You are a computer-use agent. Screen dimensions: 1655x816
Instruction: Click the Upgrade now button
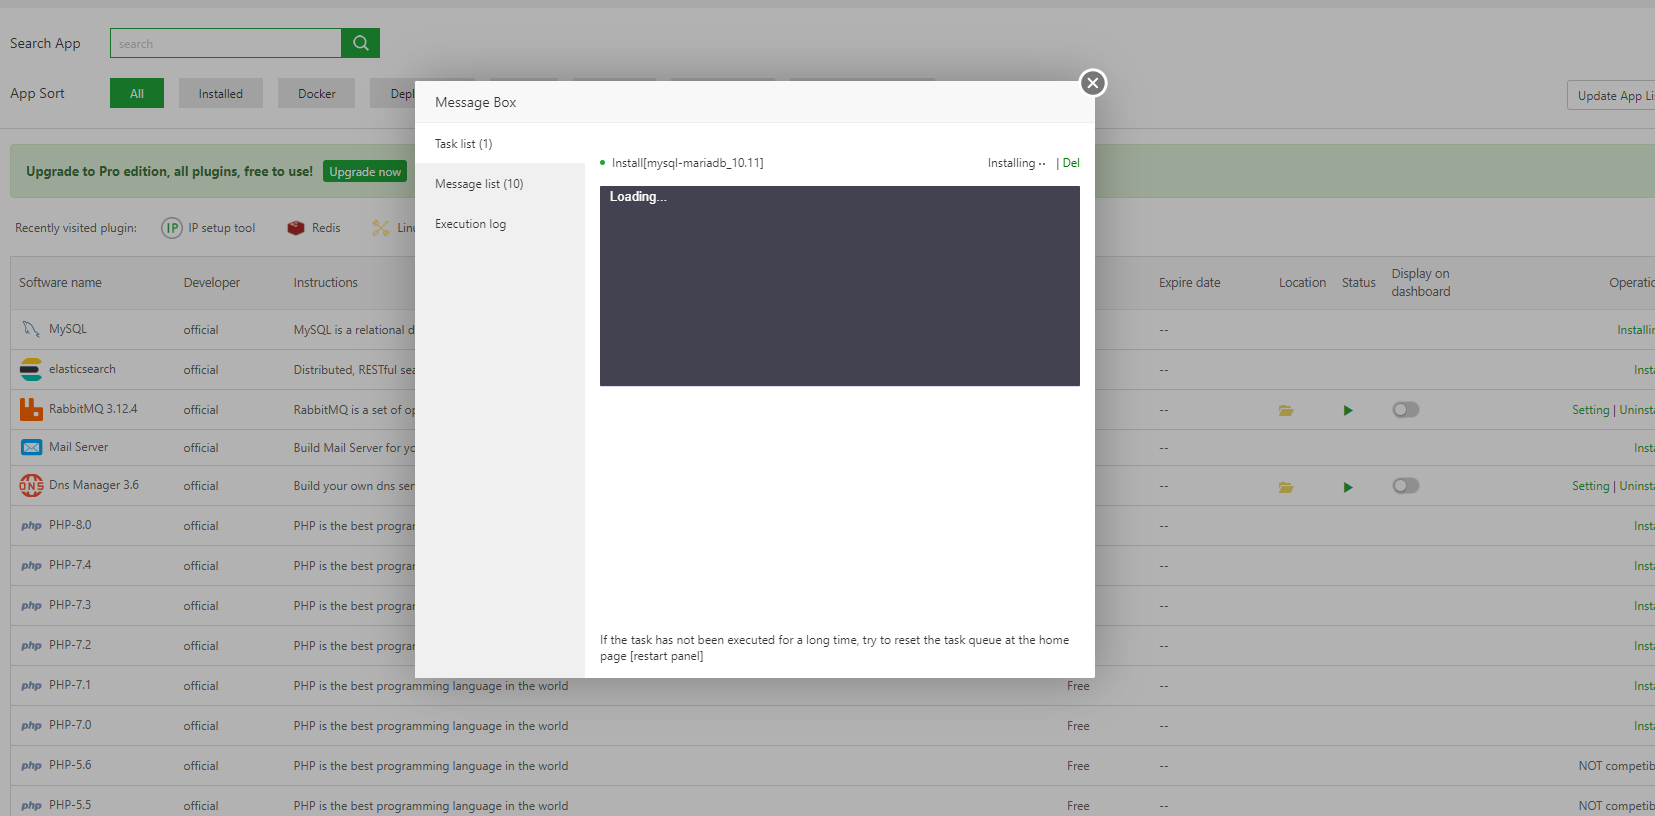coord(365,172)
